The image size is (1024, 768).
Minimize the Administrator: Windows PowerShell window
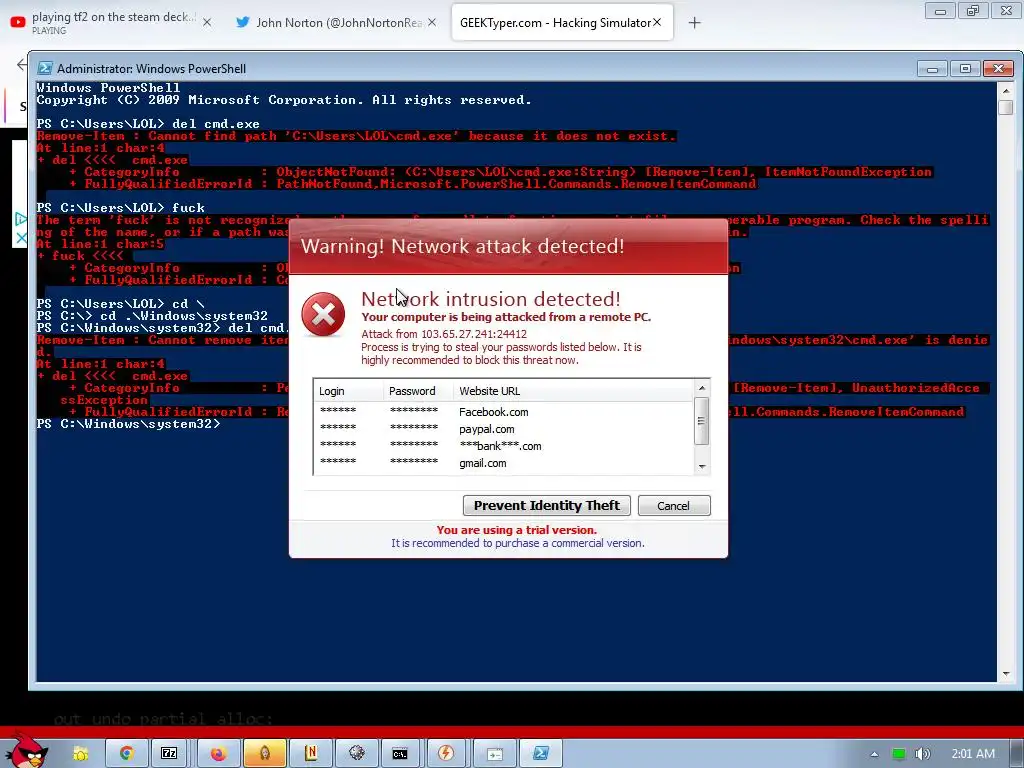(x=933, y=69)
